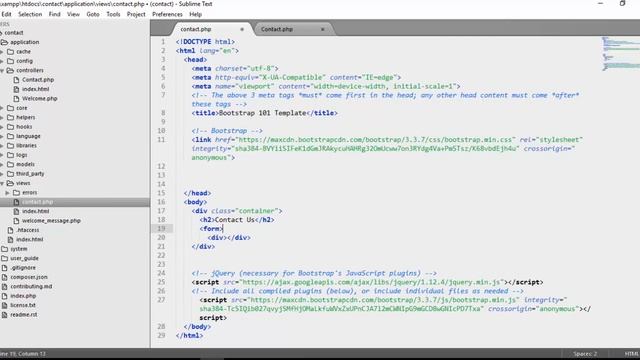
Task: Close the unsaved contact.php tab
Action: 242,29
